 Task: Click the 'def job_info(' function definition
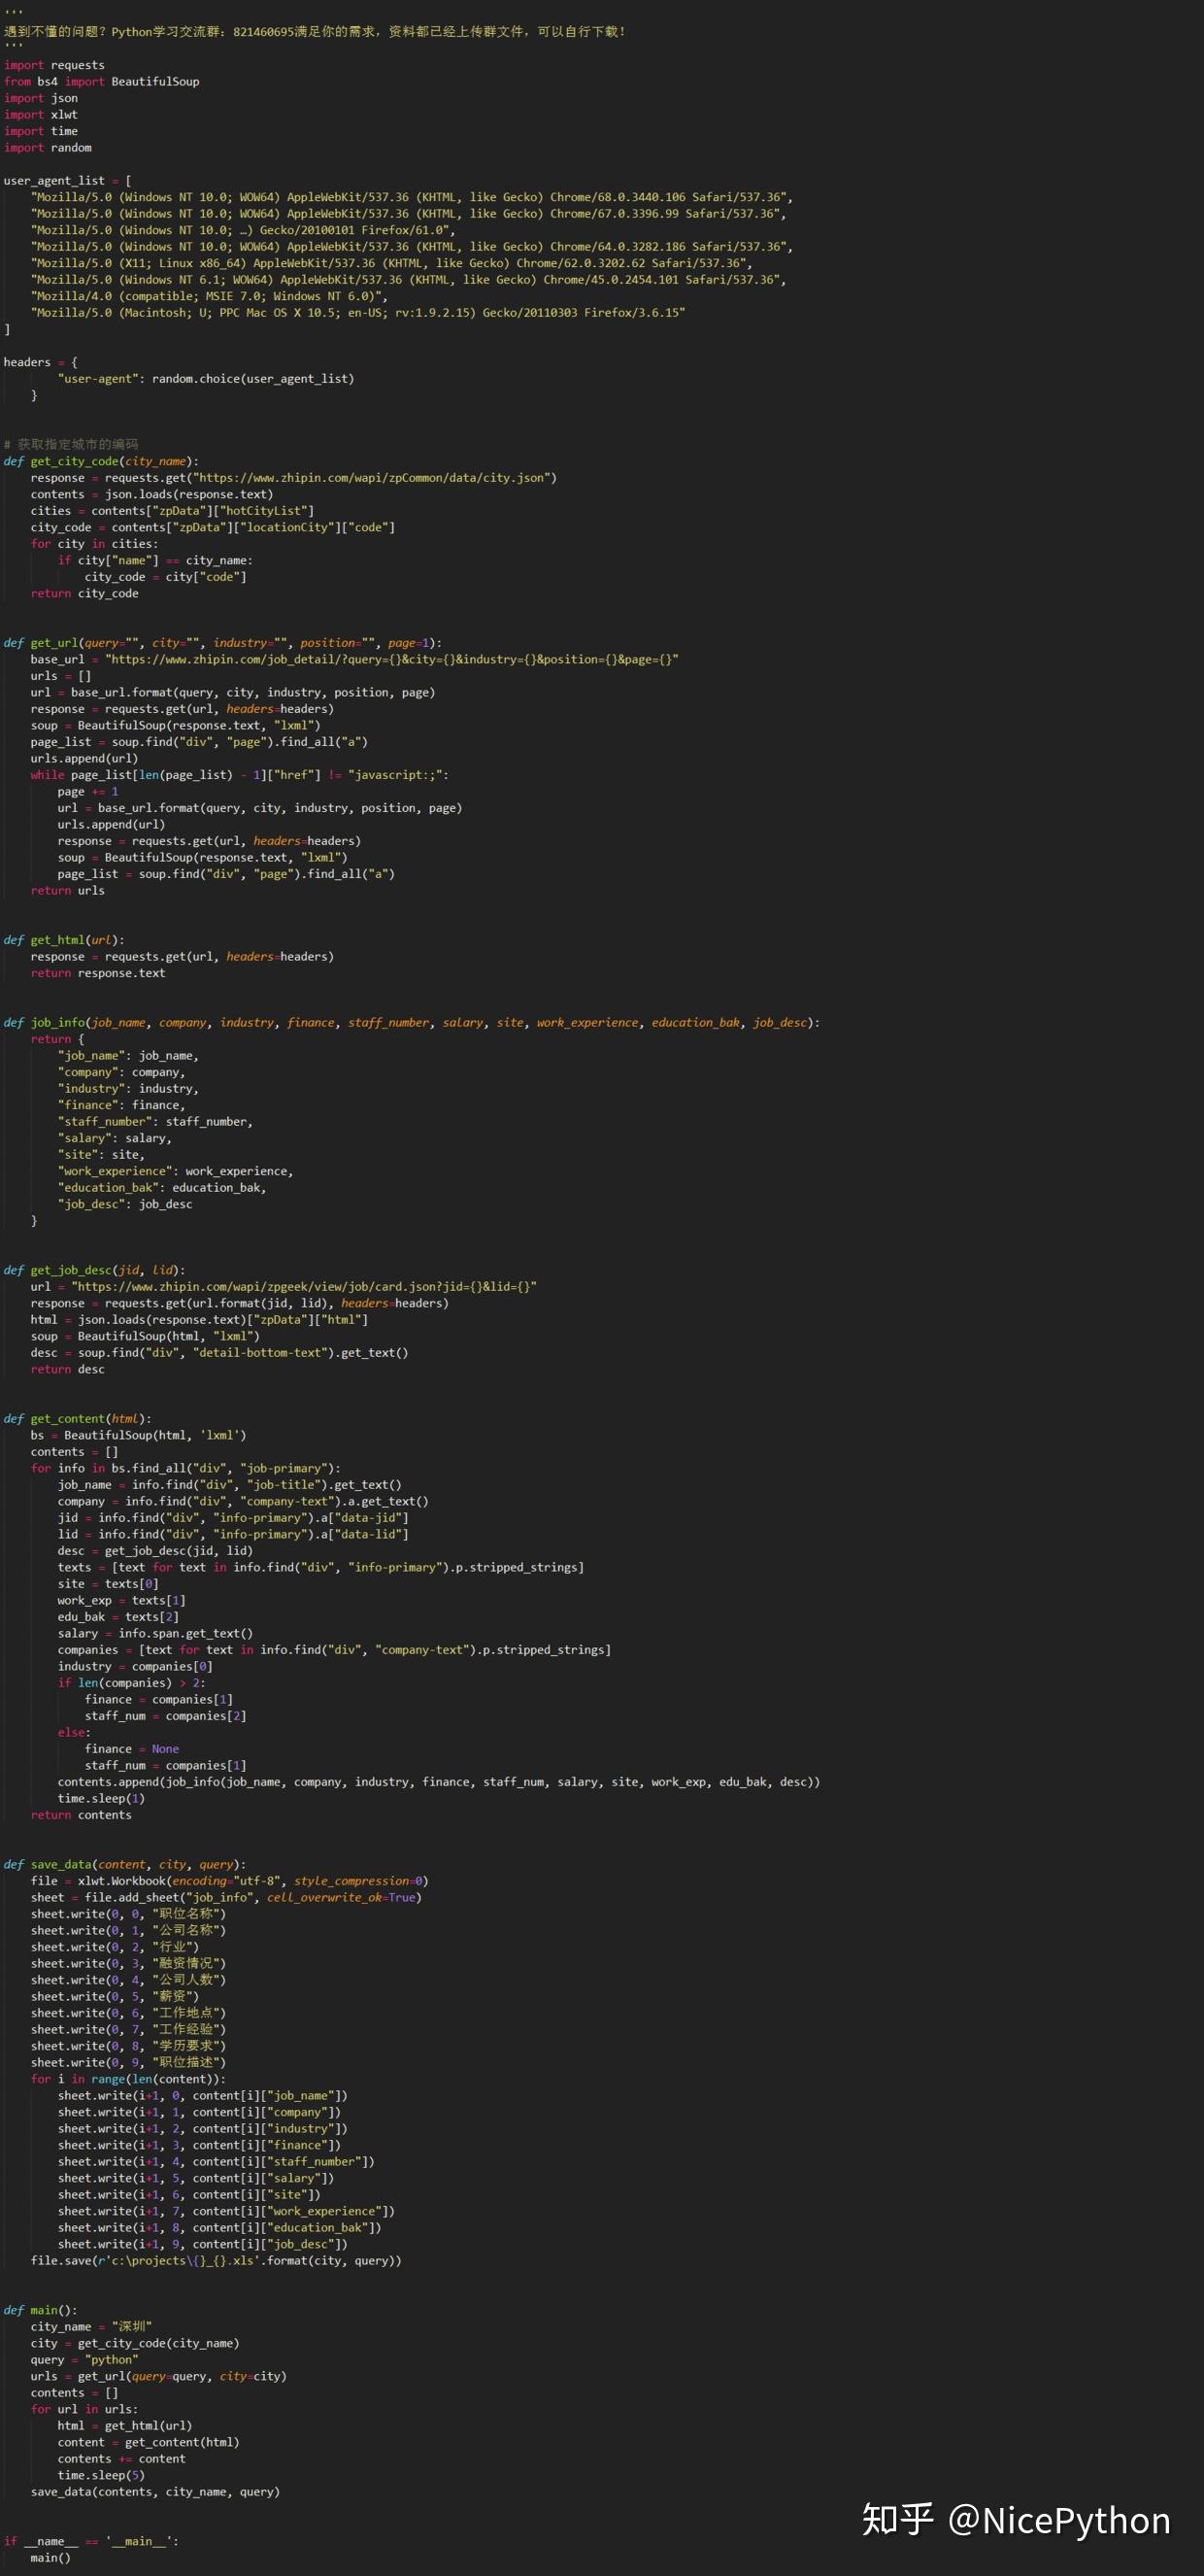[411, 1022]
